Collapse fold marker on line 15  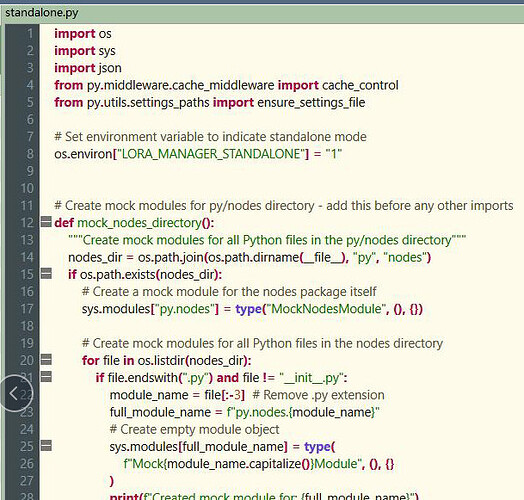(46, 273)
